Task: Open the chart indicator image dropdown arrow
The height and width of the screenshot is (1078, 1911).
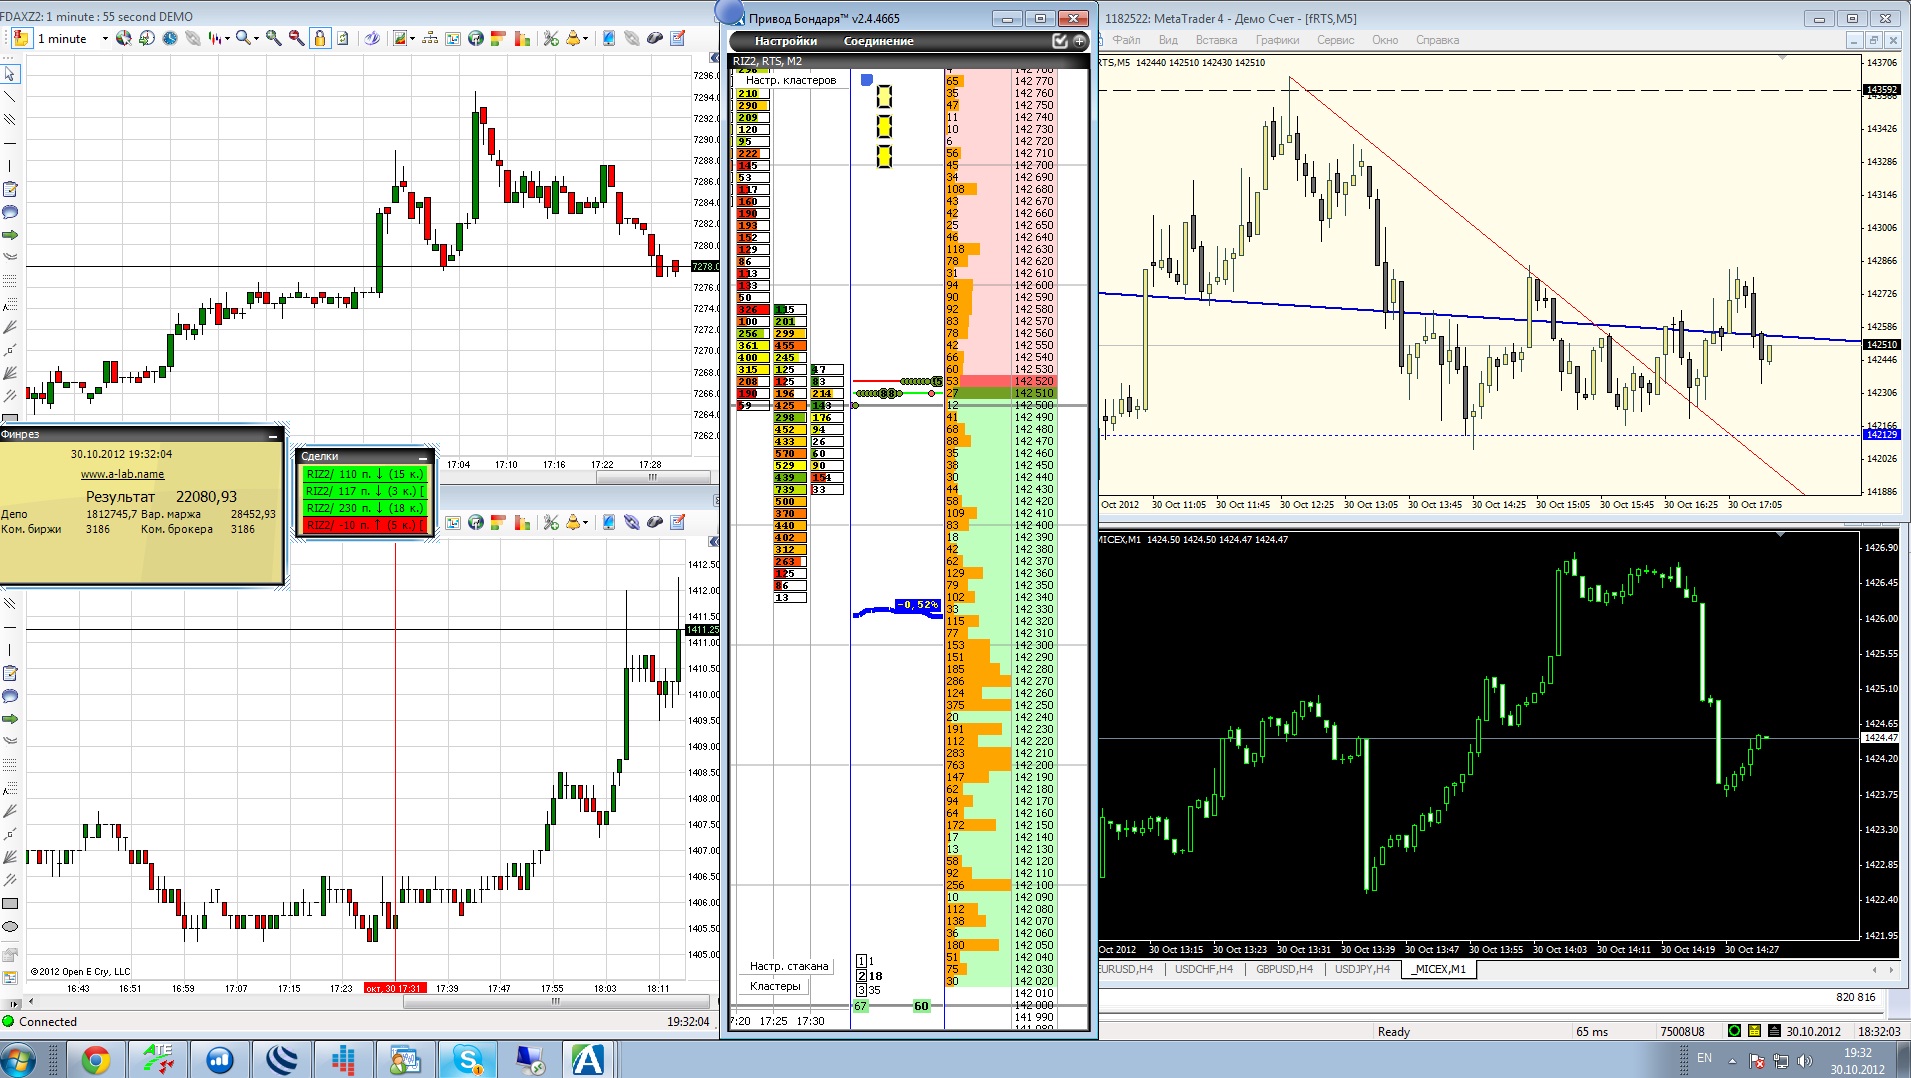Action: click(x=411, y=39)
